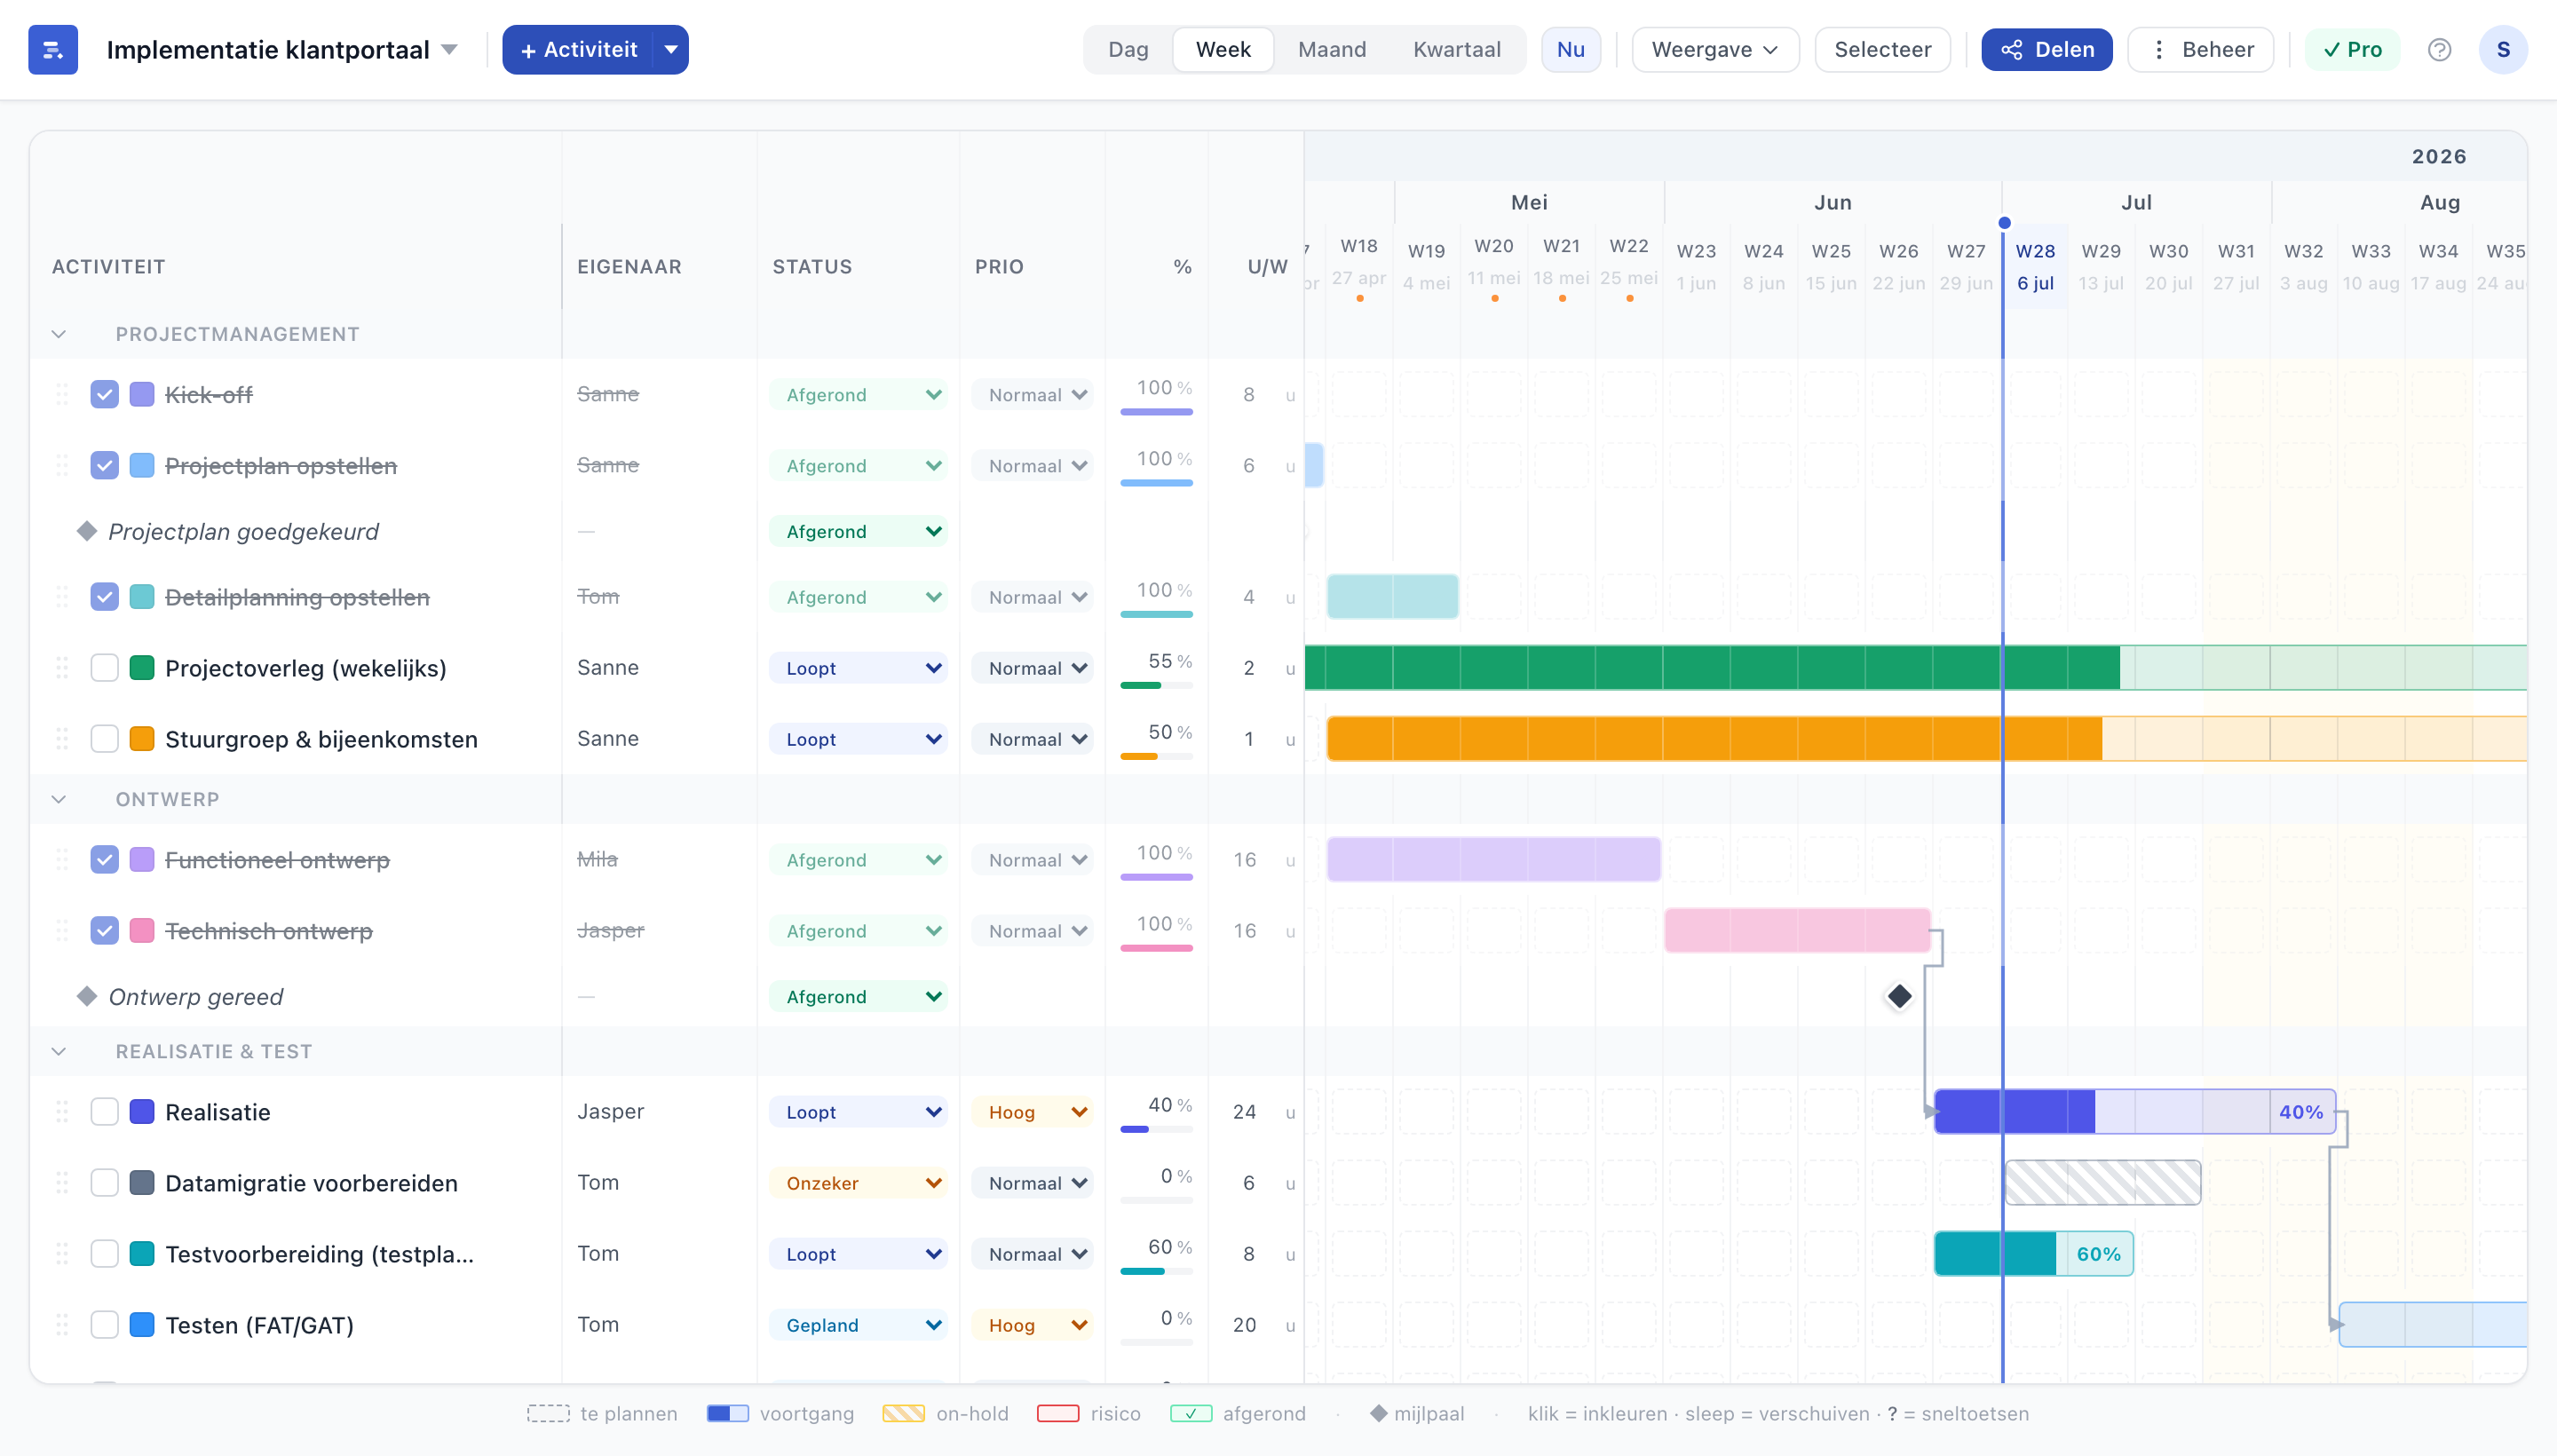Viewport: 2557px width, 1456px height.
Task: Open the Beheer menu with three dots
Action: (2200, 50)
